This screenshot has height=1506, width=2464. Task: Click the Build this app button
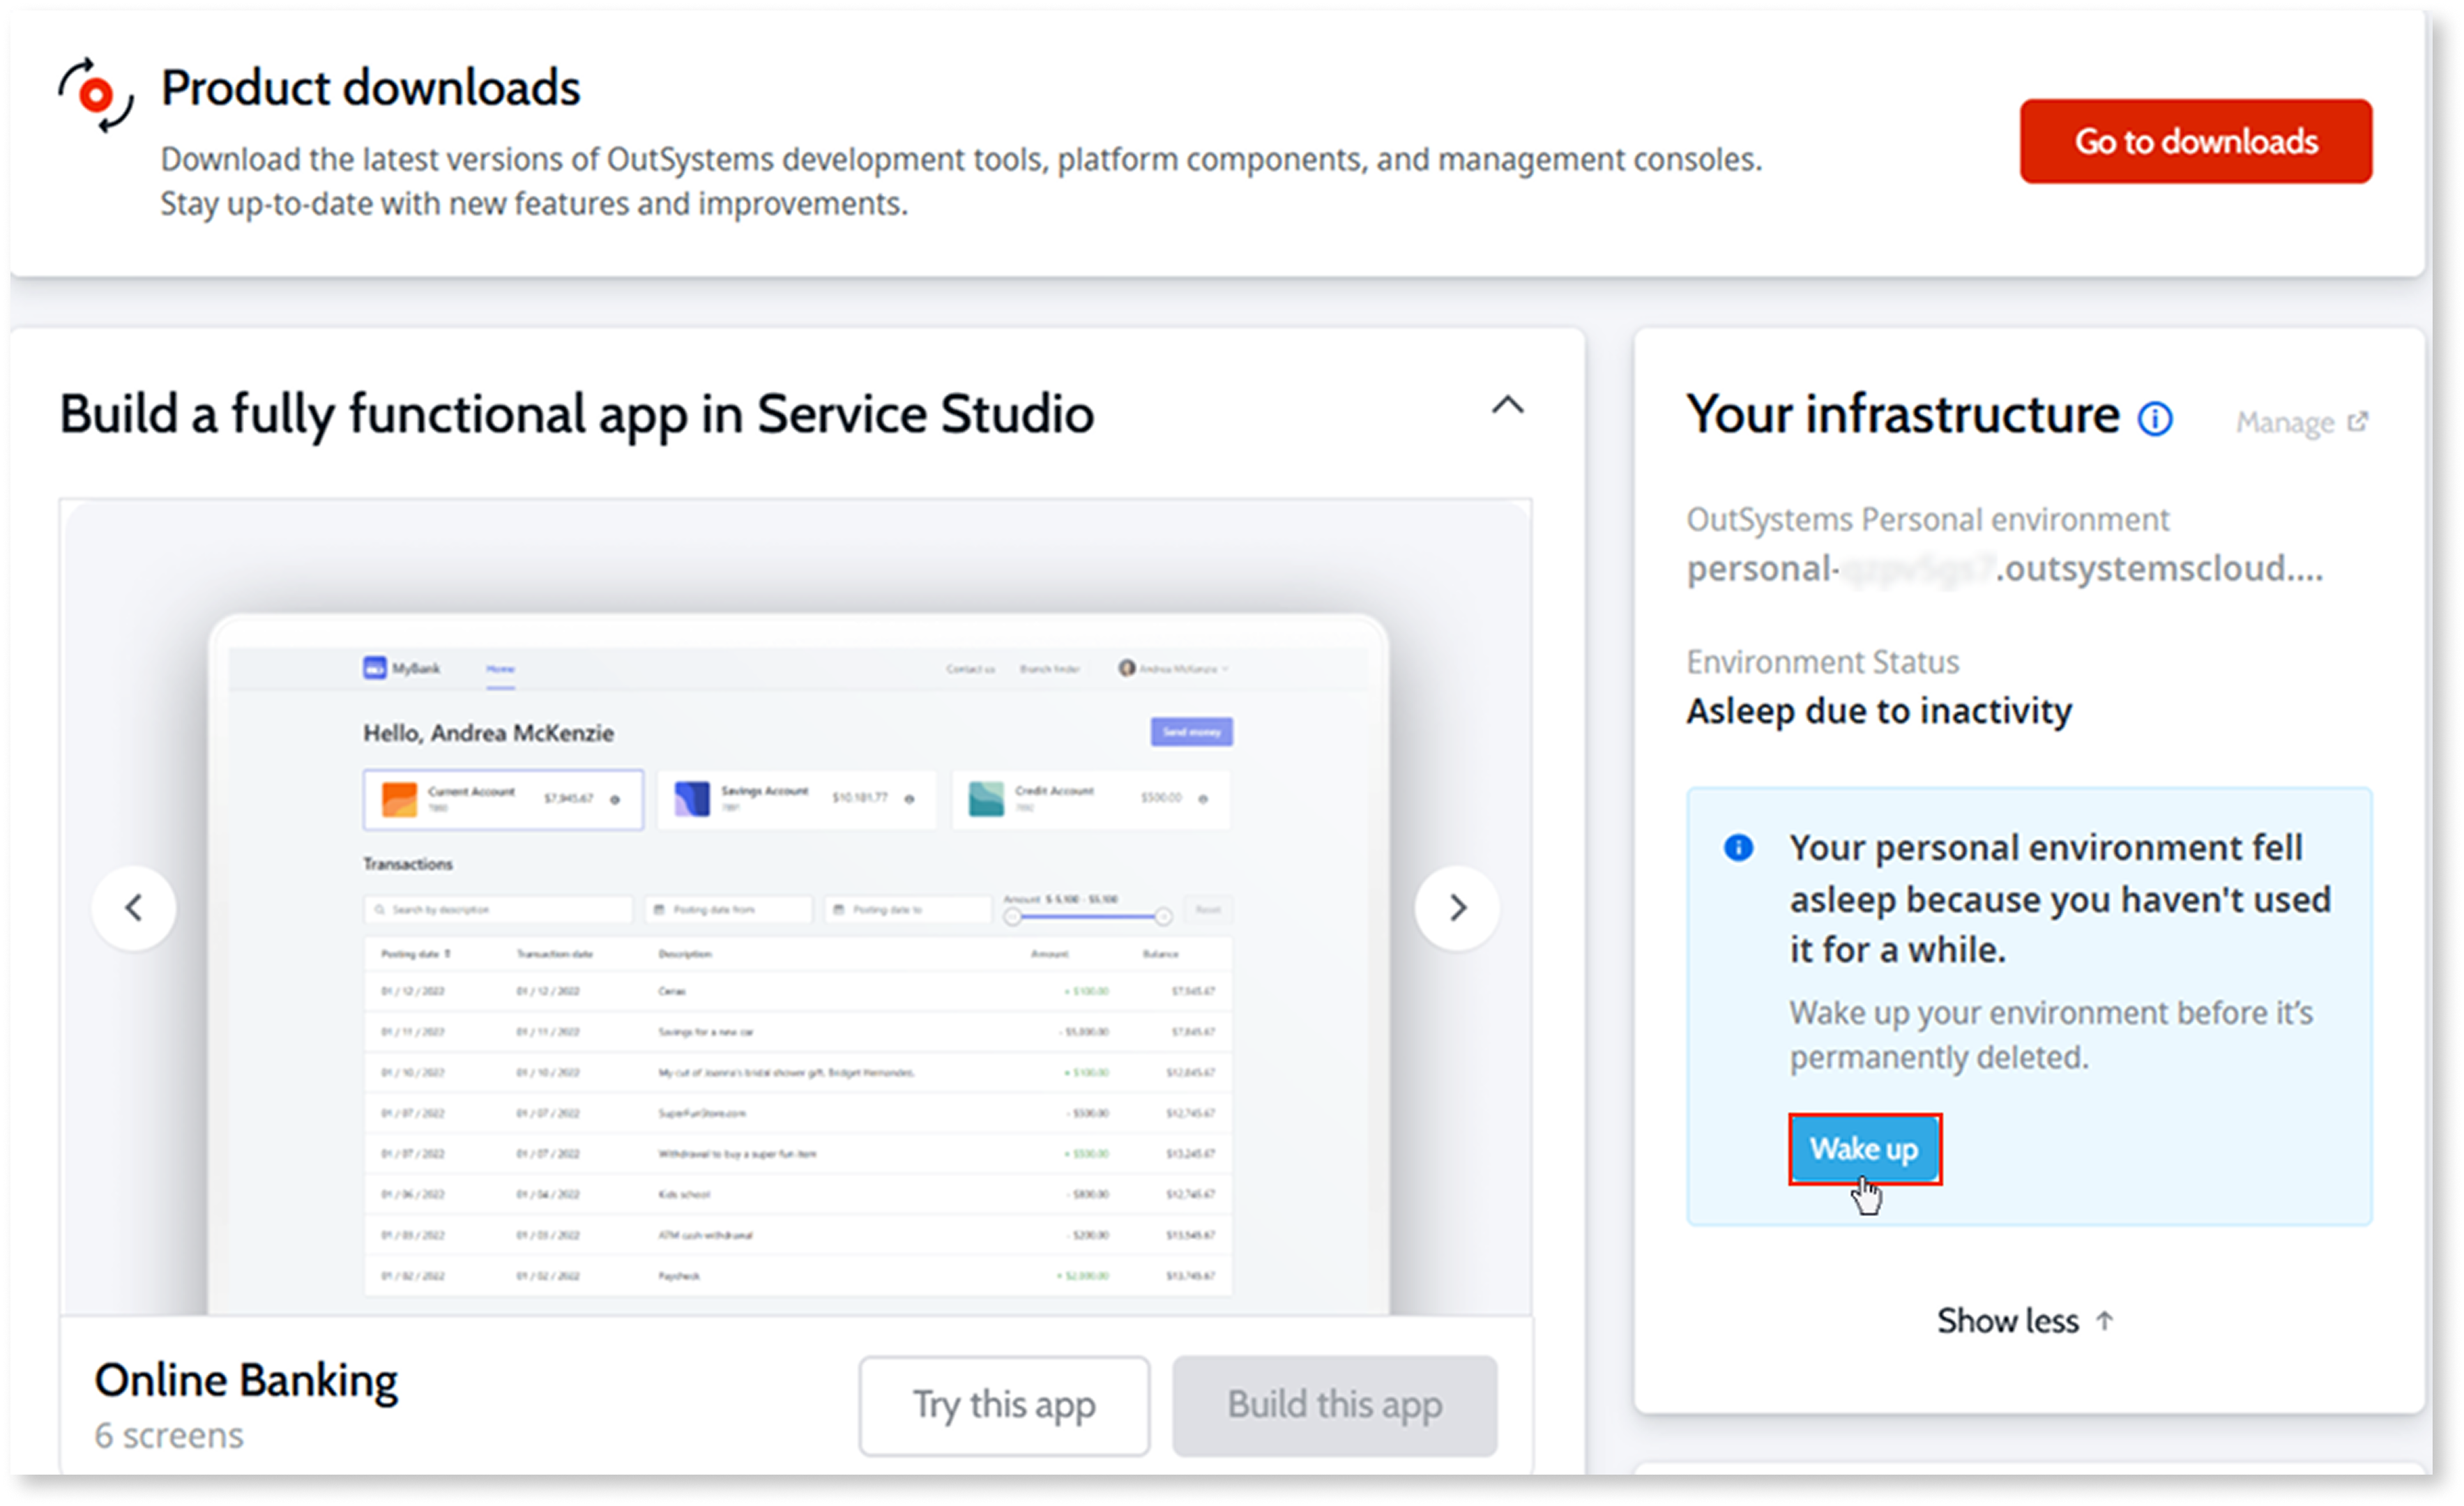1334,1405
